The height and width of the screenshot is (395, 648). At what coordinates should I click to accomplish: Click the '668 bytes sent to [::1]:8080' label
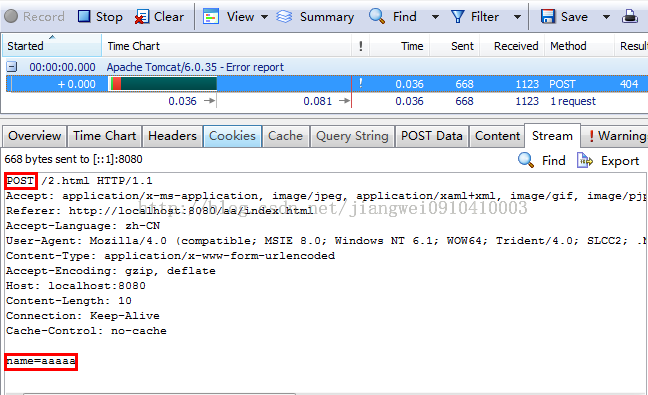pyautogui.click(x=74, y=159)
